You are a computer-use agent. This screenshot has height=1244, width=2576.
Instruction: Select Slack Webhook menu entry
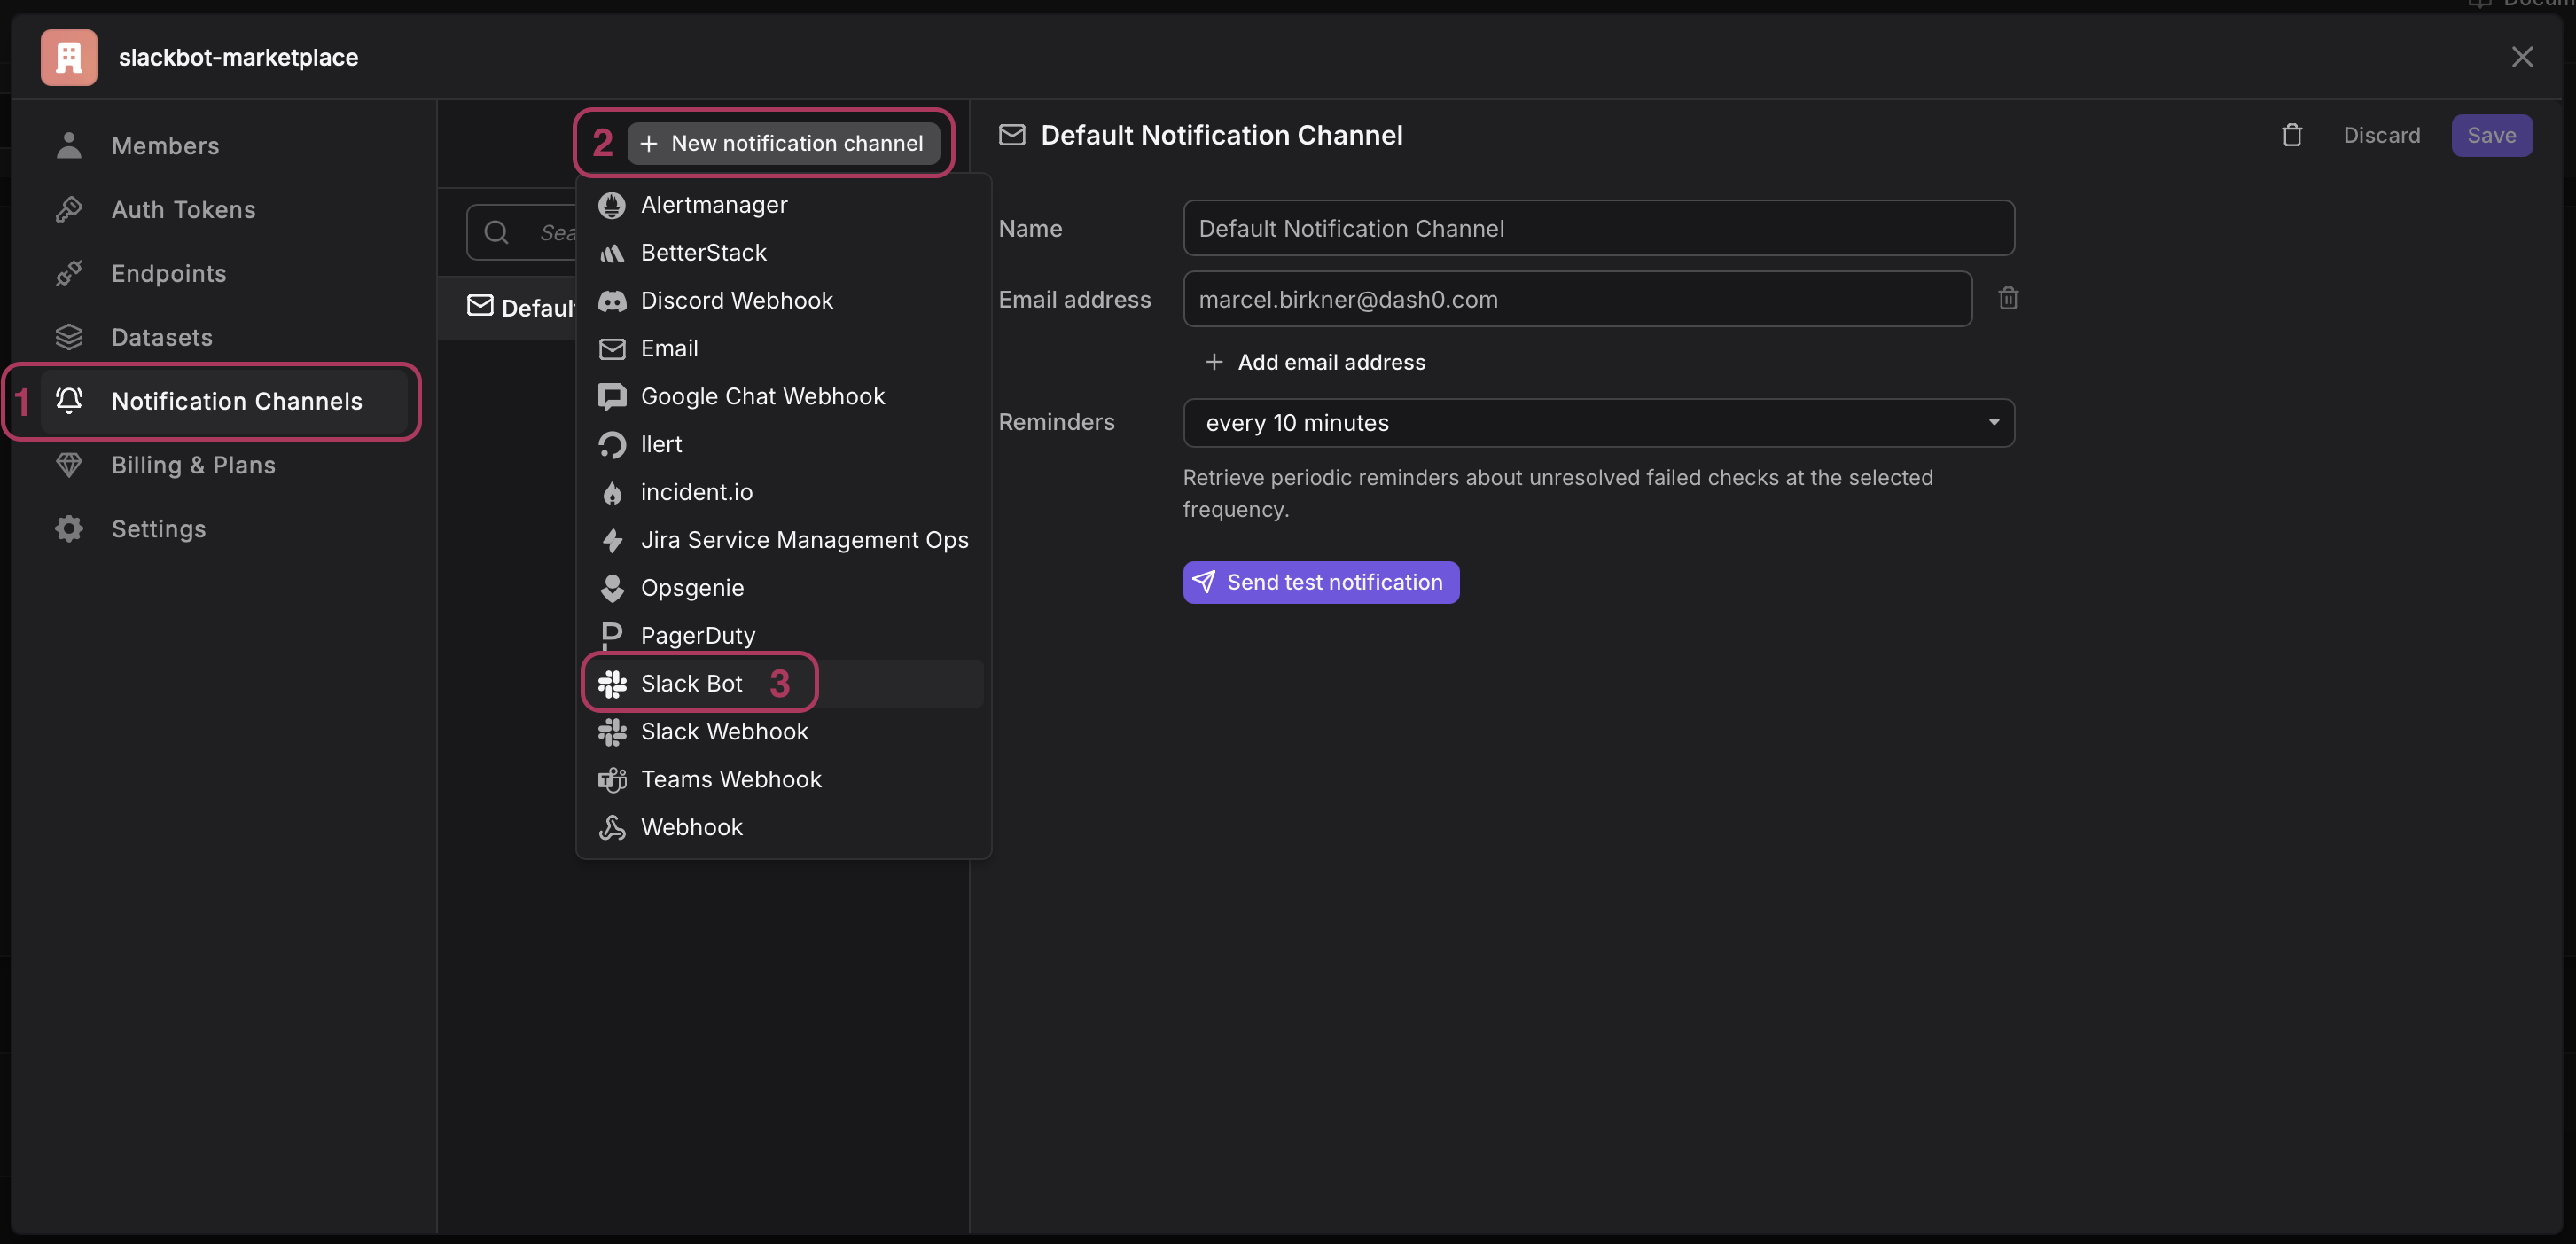[784, 732]
